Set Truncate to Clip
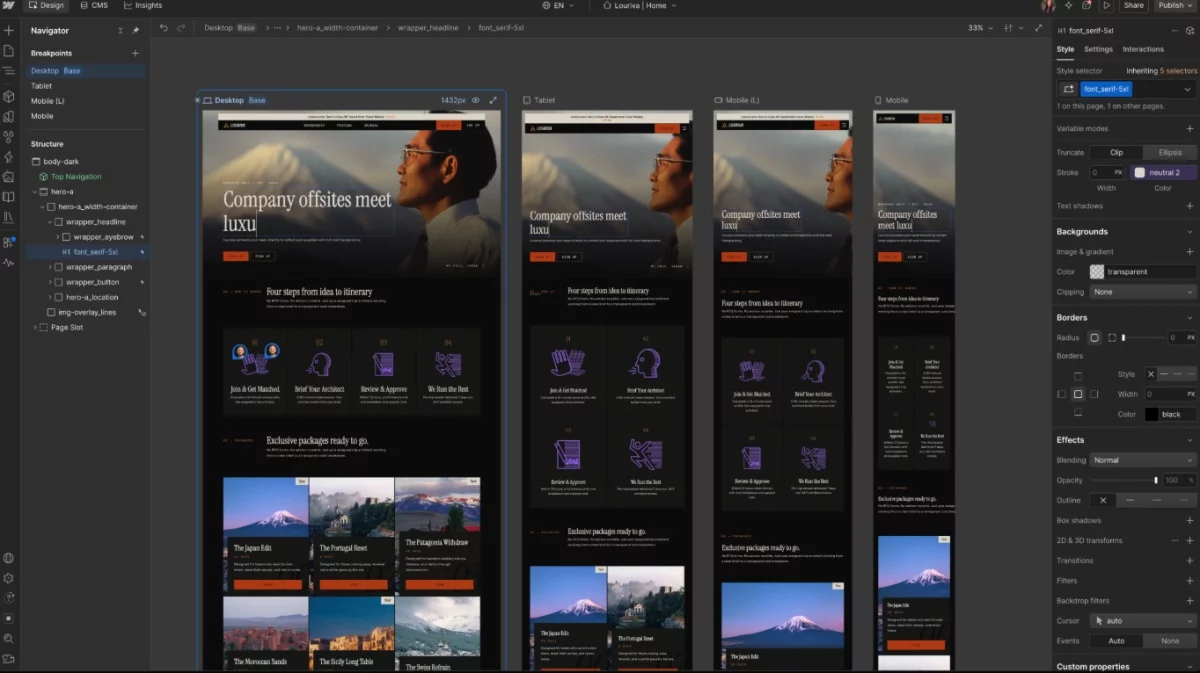Image resolution: width=1200 pixels, height=673 pixels. tap(1116, 152)
